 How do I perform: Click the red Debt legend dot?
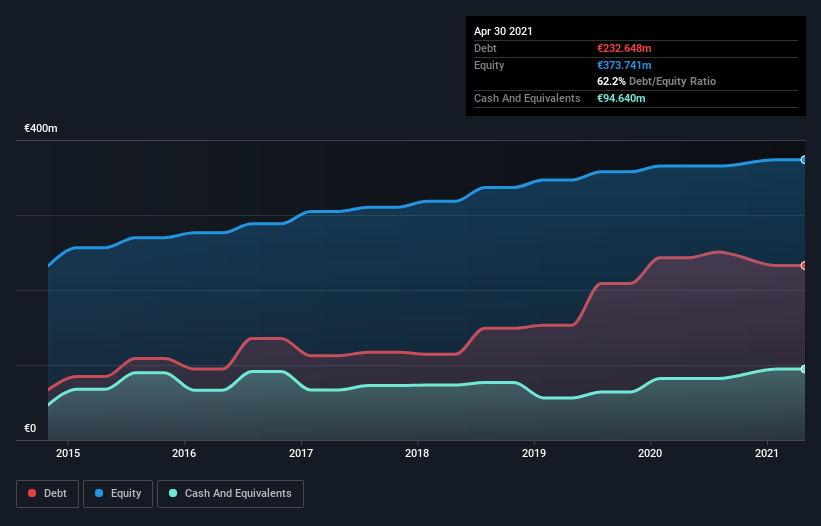[32, 493]
